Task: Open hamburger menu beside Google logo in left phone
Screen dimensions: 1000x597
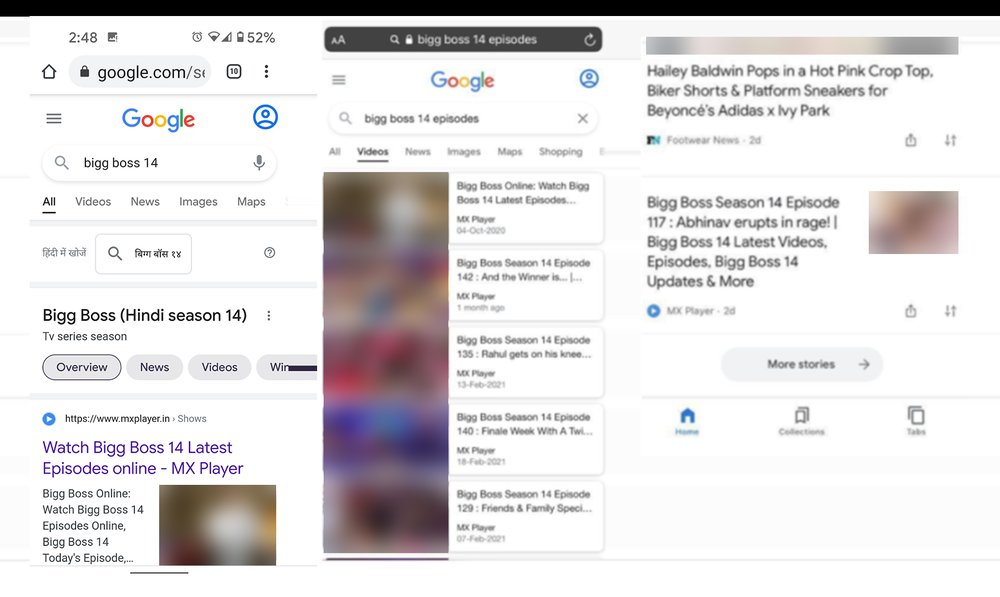Action: tap(54, 118)
